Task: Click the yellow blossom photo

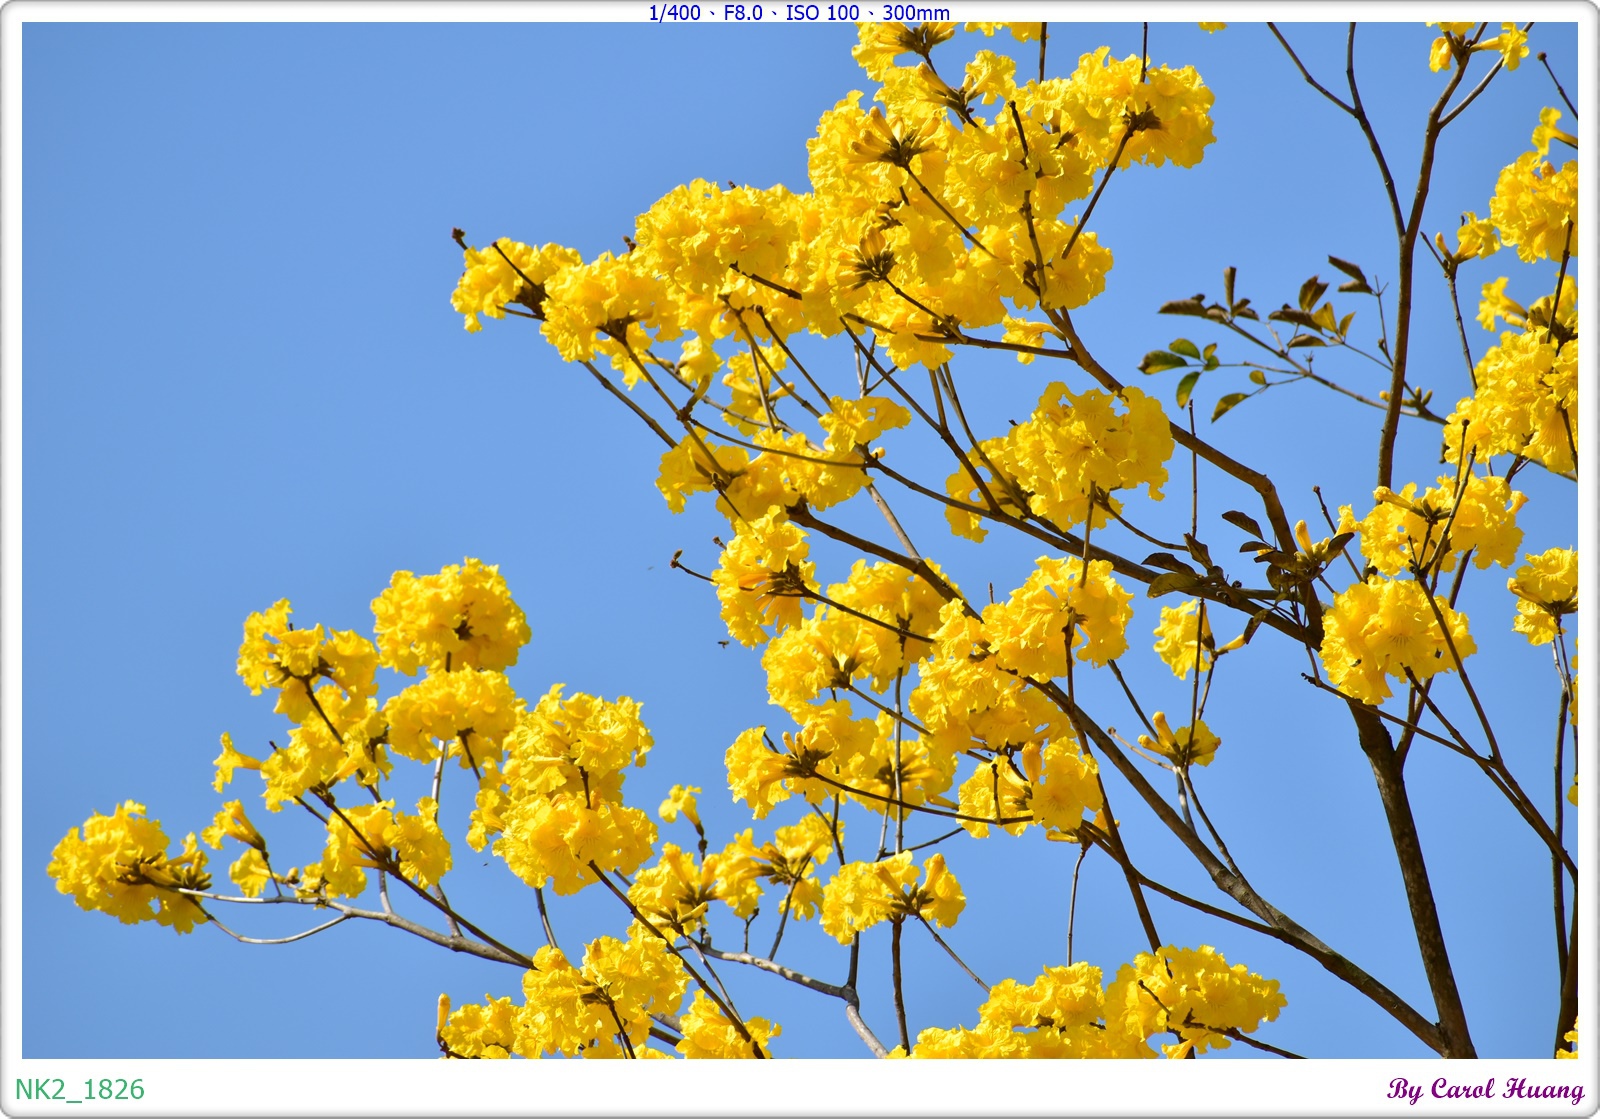Action: tap(799, 540)
